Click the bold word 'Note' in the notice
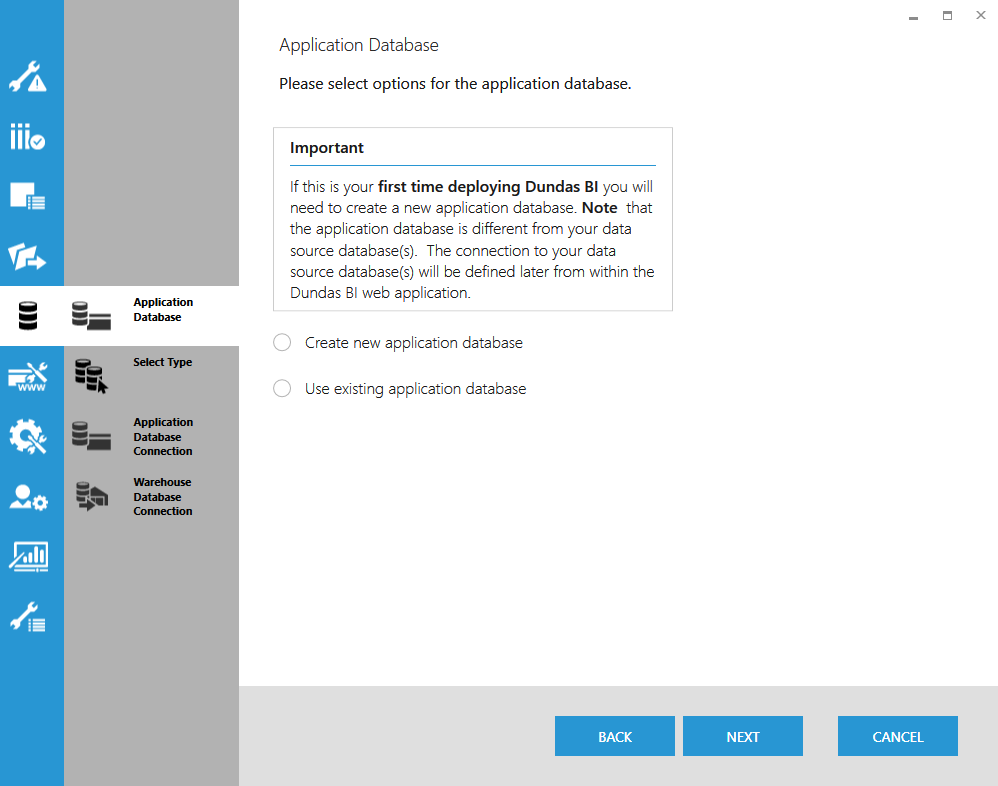Screen dimensions: 998x786 pos(600,207)
